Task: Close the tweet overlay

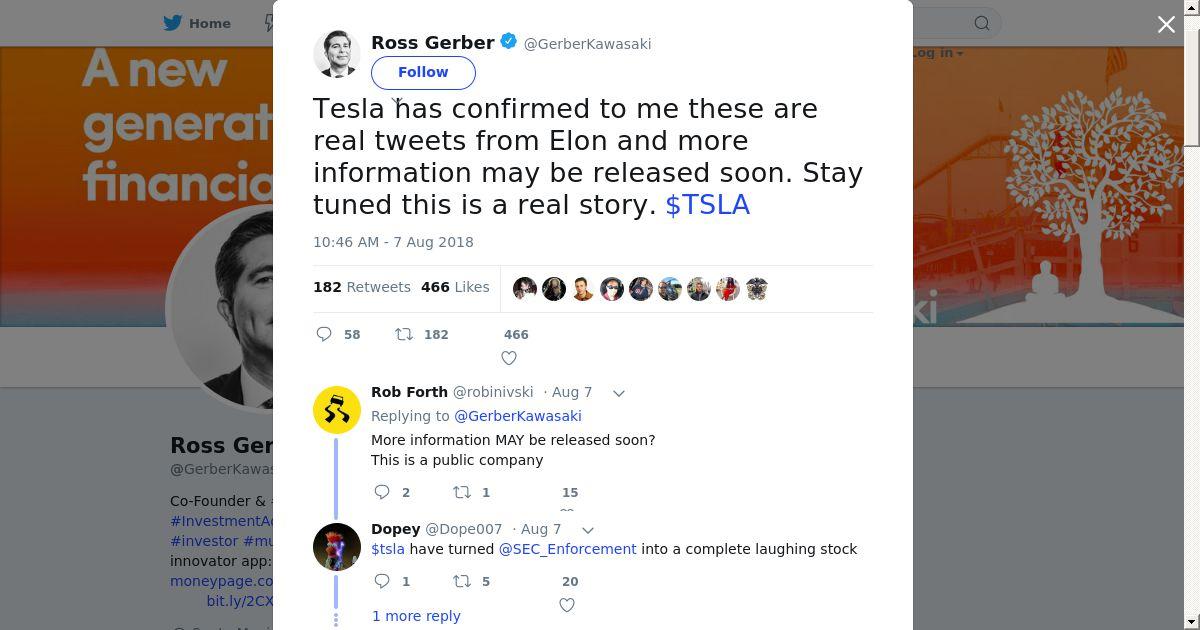Action: [1166, 24]
